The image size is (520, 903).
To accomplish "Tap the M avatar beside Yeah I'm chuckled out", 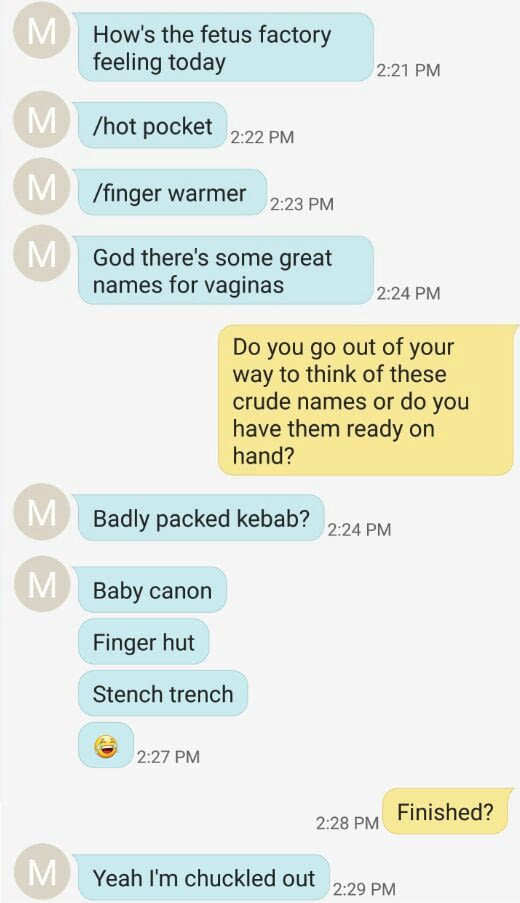I will tap(41, 872).
